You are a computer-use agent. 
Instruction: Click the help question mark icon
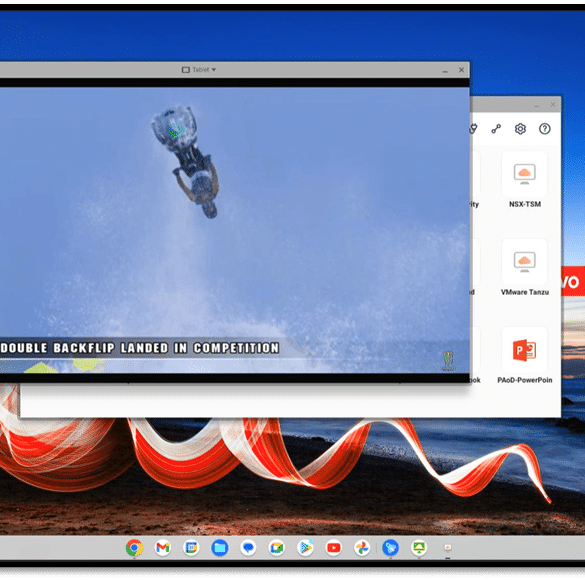click(x=545, y=129)
